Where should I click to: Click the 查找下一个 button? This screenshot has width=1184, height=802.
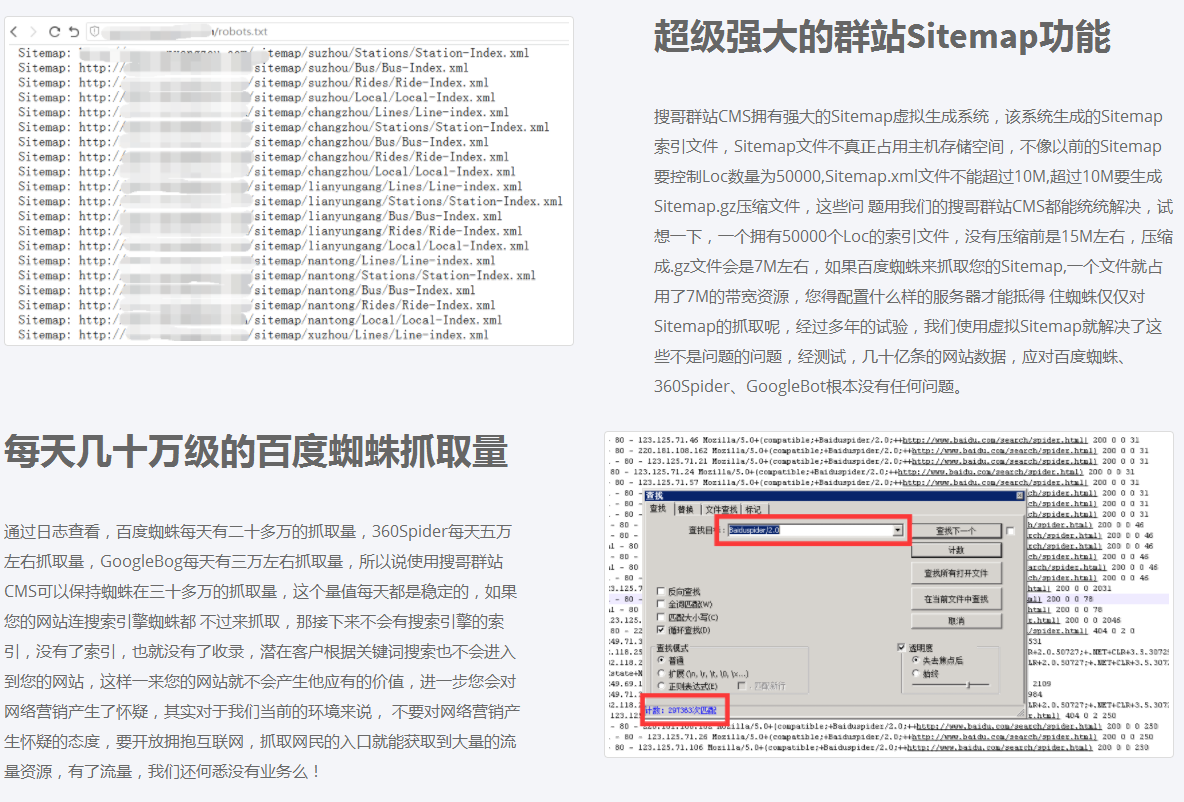pos(956,530)
